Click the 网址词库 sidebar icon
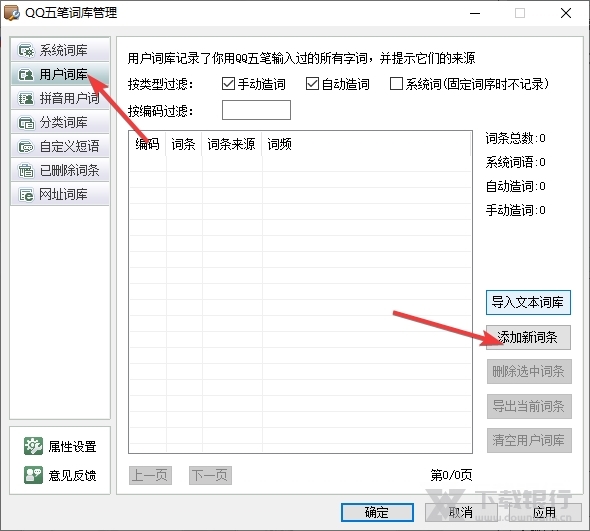 click(x=26, y=195)
